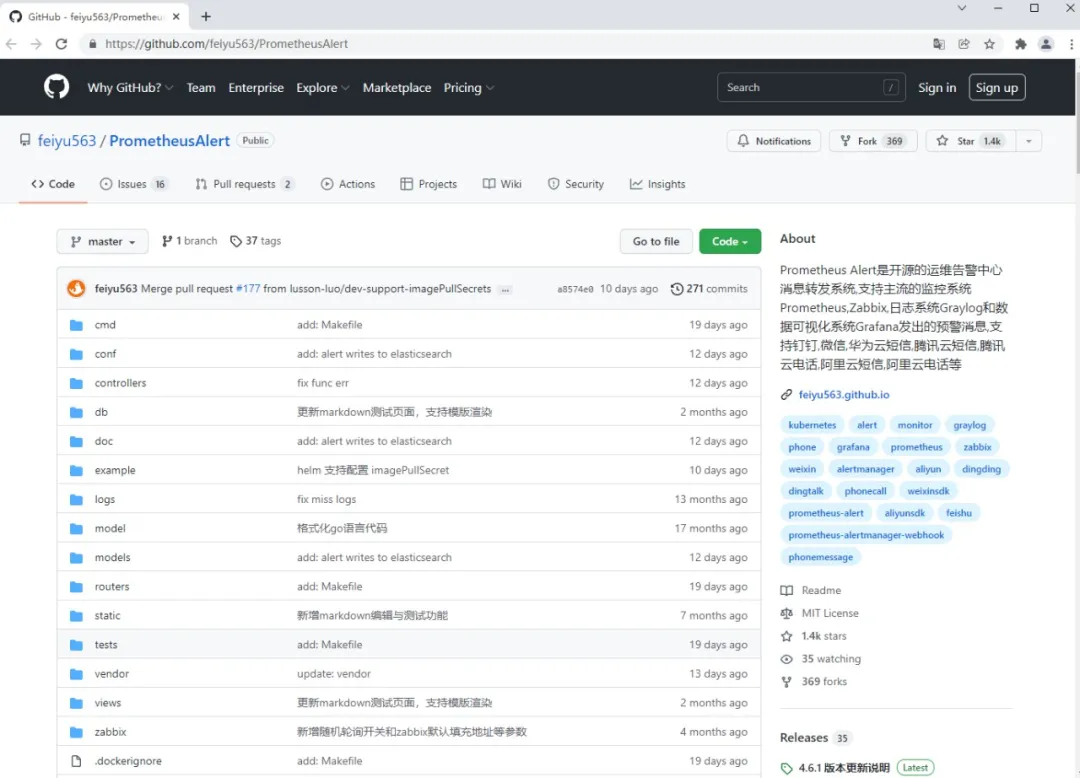The width and height of the screenshot is (1080, 778).
Task: Open a new browser tab with plus icon
Action: click(x=206, y=17)
